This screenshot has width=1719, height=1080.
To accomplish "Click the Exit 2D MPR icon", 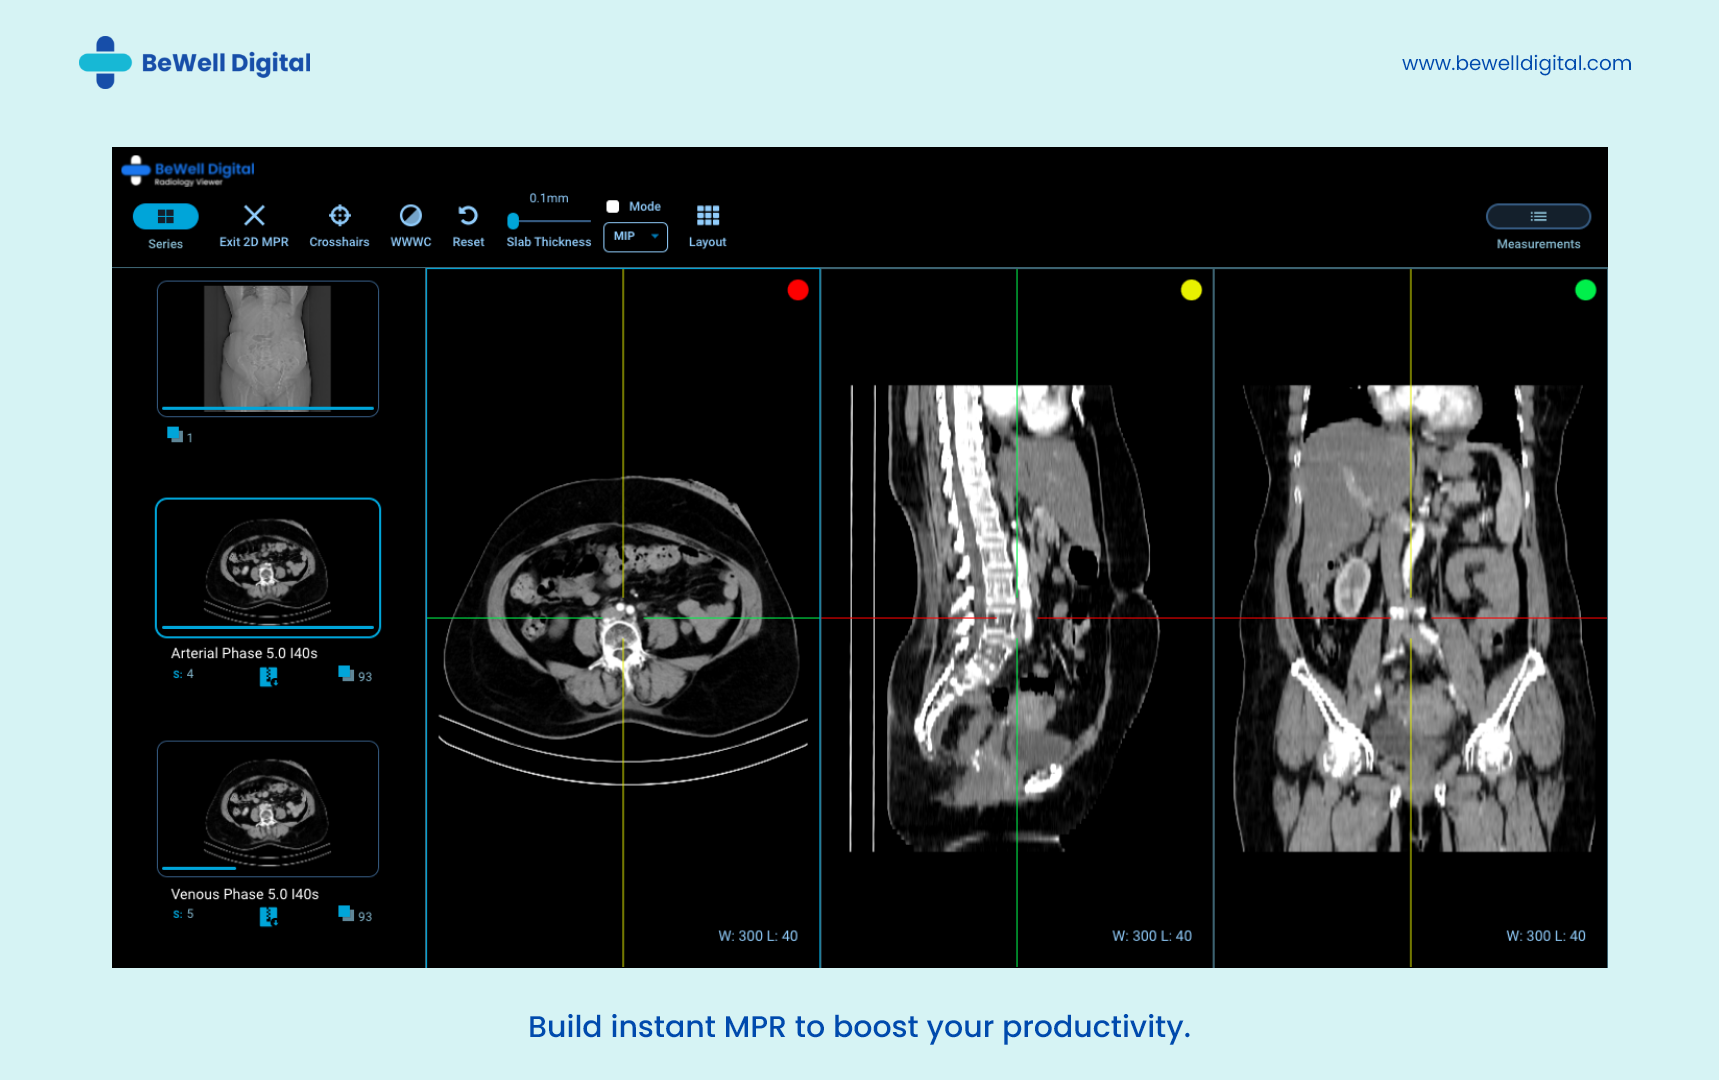I will pyautogui.click(x=253, y=215).
